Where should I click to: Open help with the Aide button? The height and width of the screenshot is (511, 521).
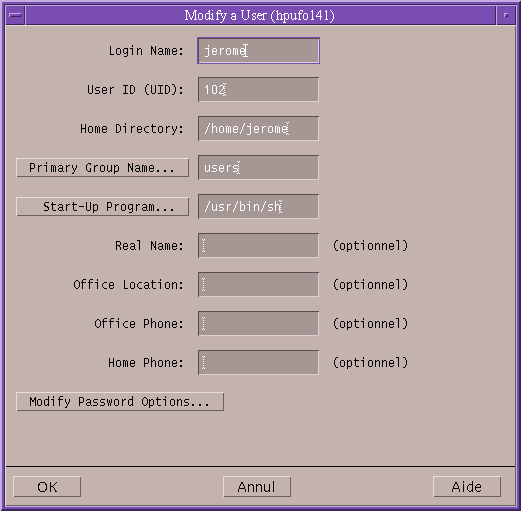tap(467, 487)
